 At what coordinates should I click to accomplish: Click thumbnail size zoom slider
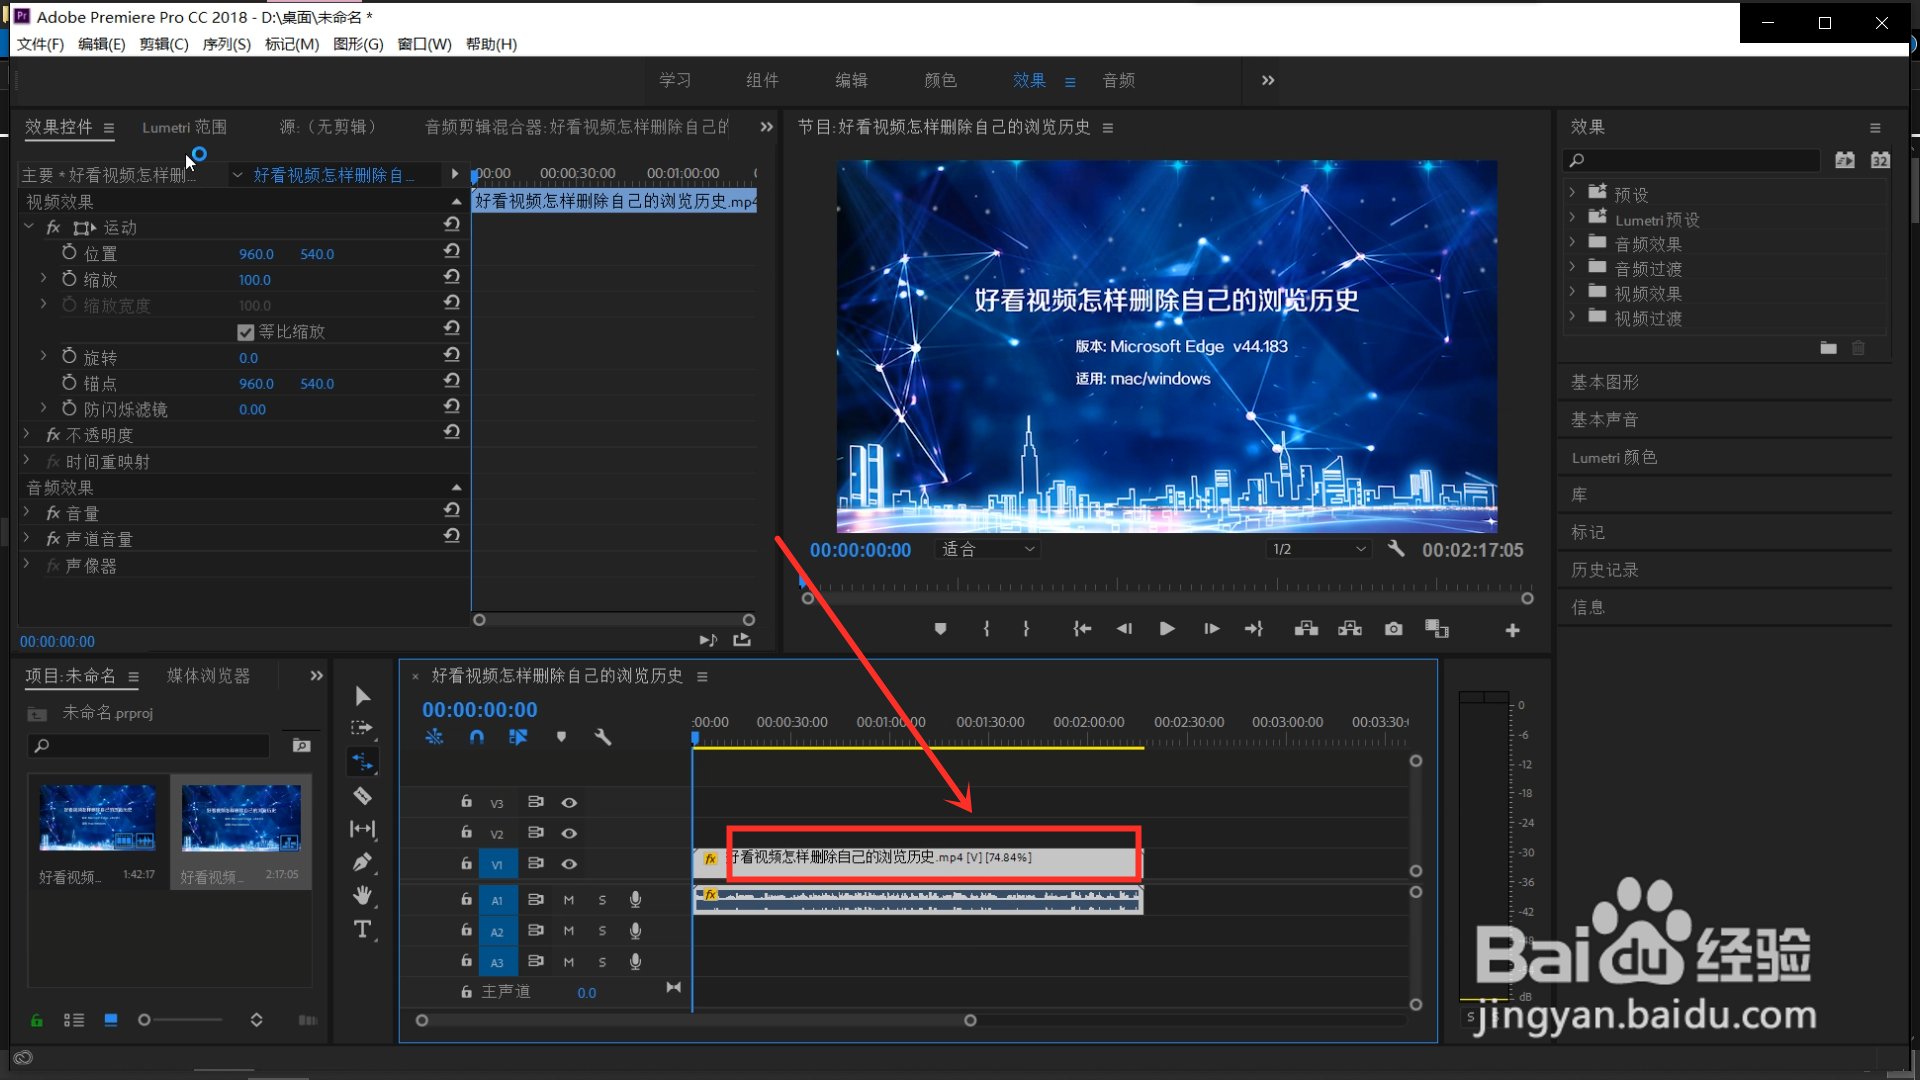[181, 1020]
